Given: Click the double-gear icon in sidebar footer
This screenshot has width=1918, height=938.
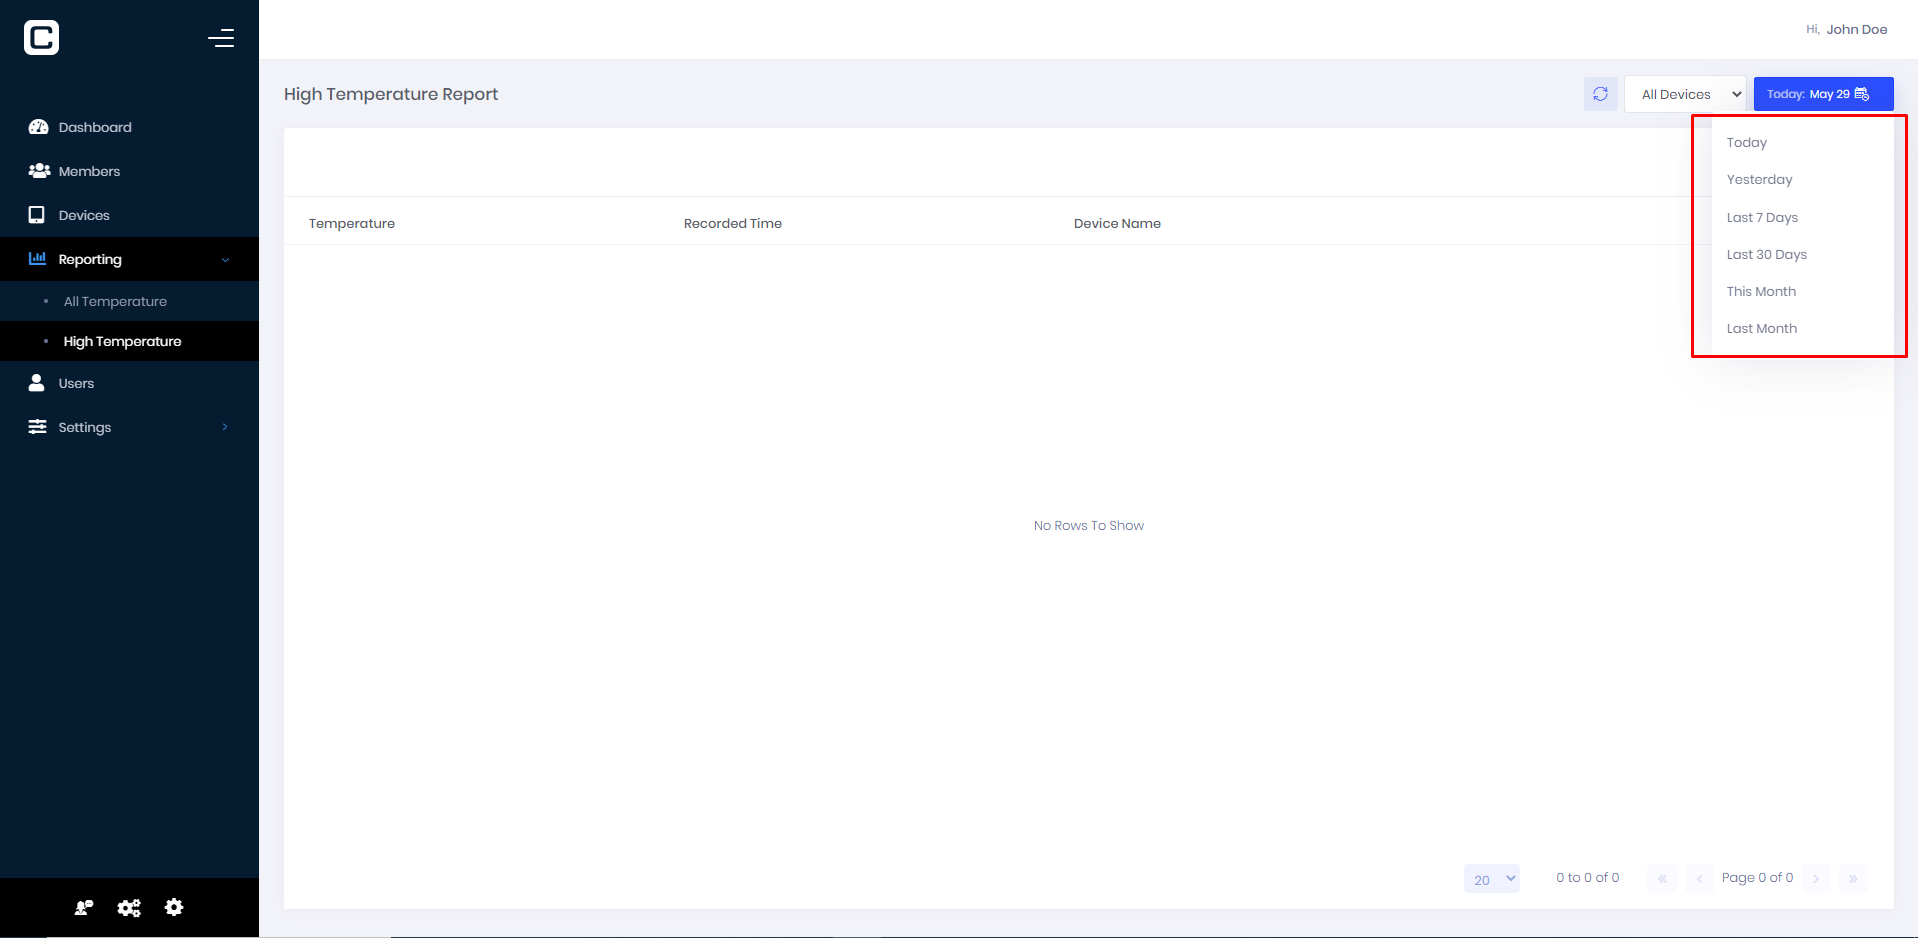Looking at the screenshot, I should [129, 908].
